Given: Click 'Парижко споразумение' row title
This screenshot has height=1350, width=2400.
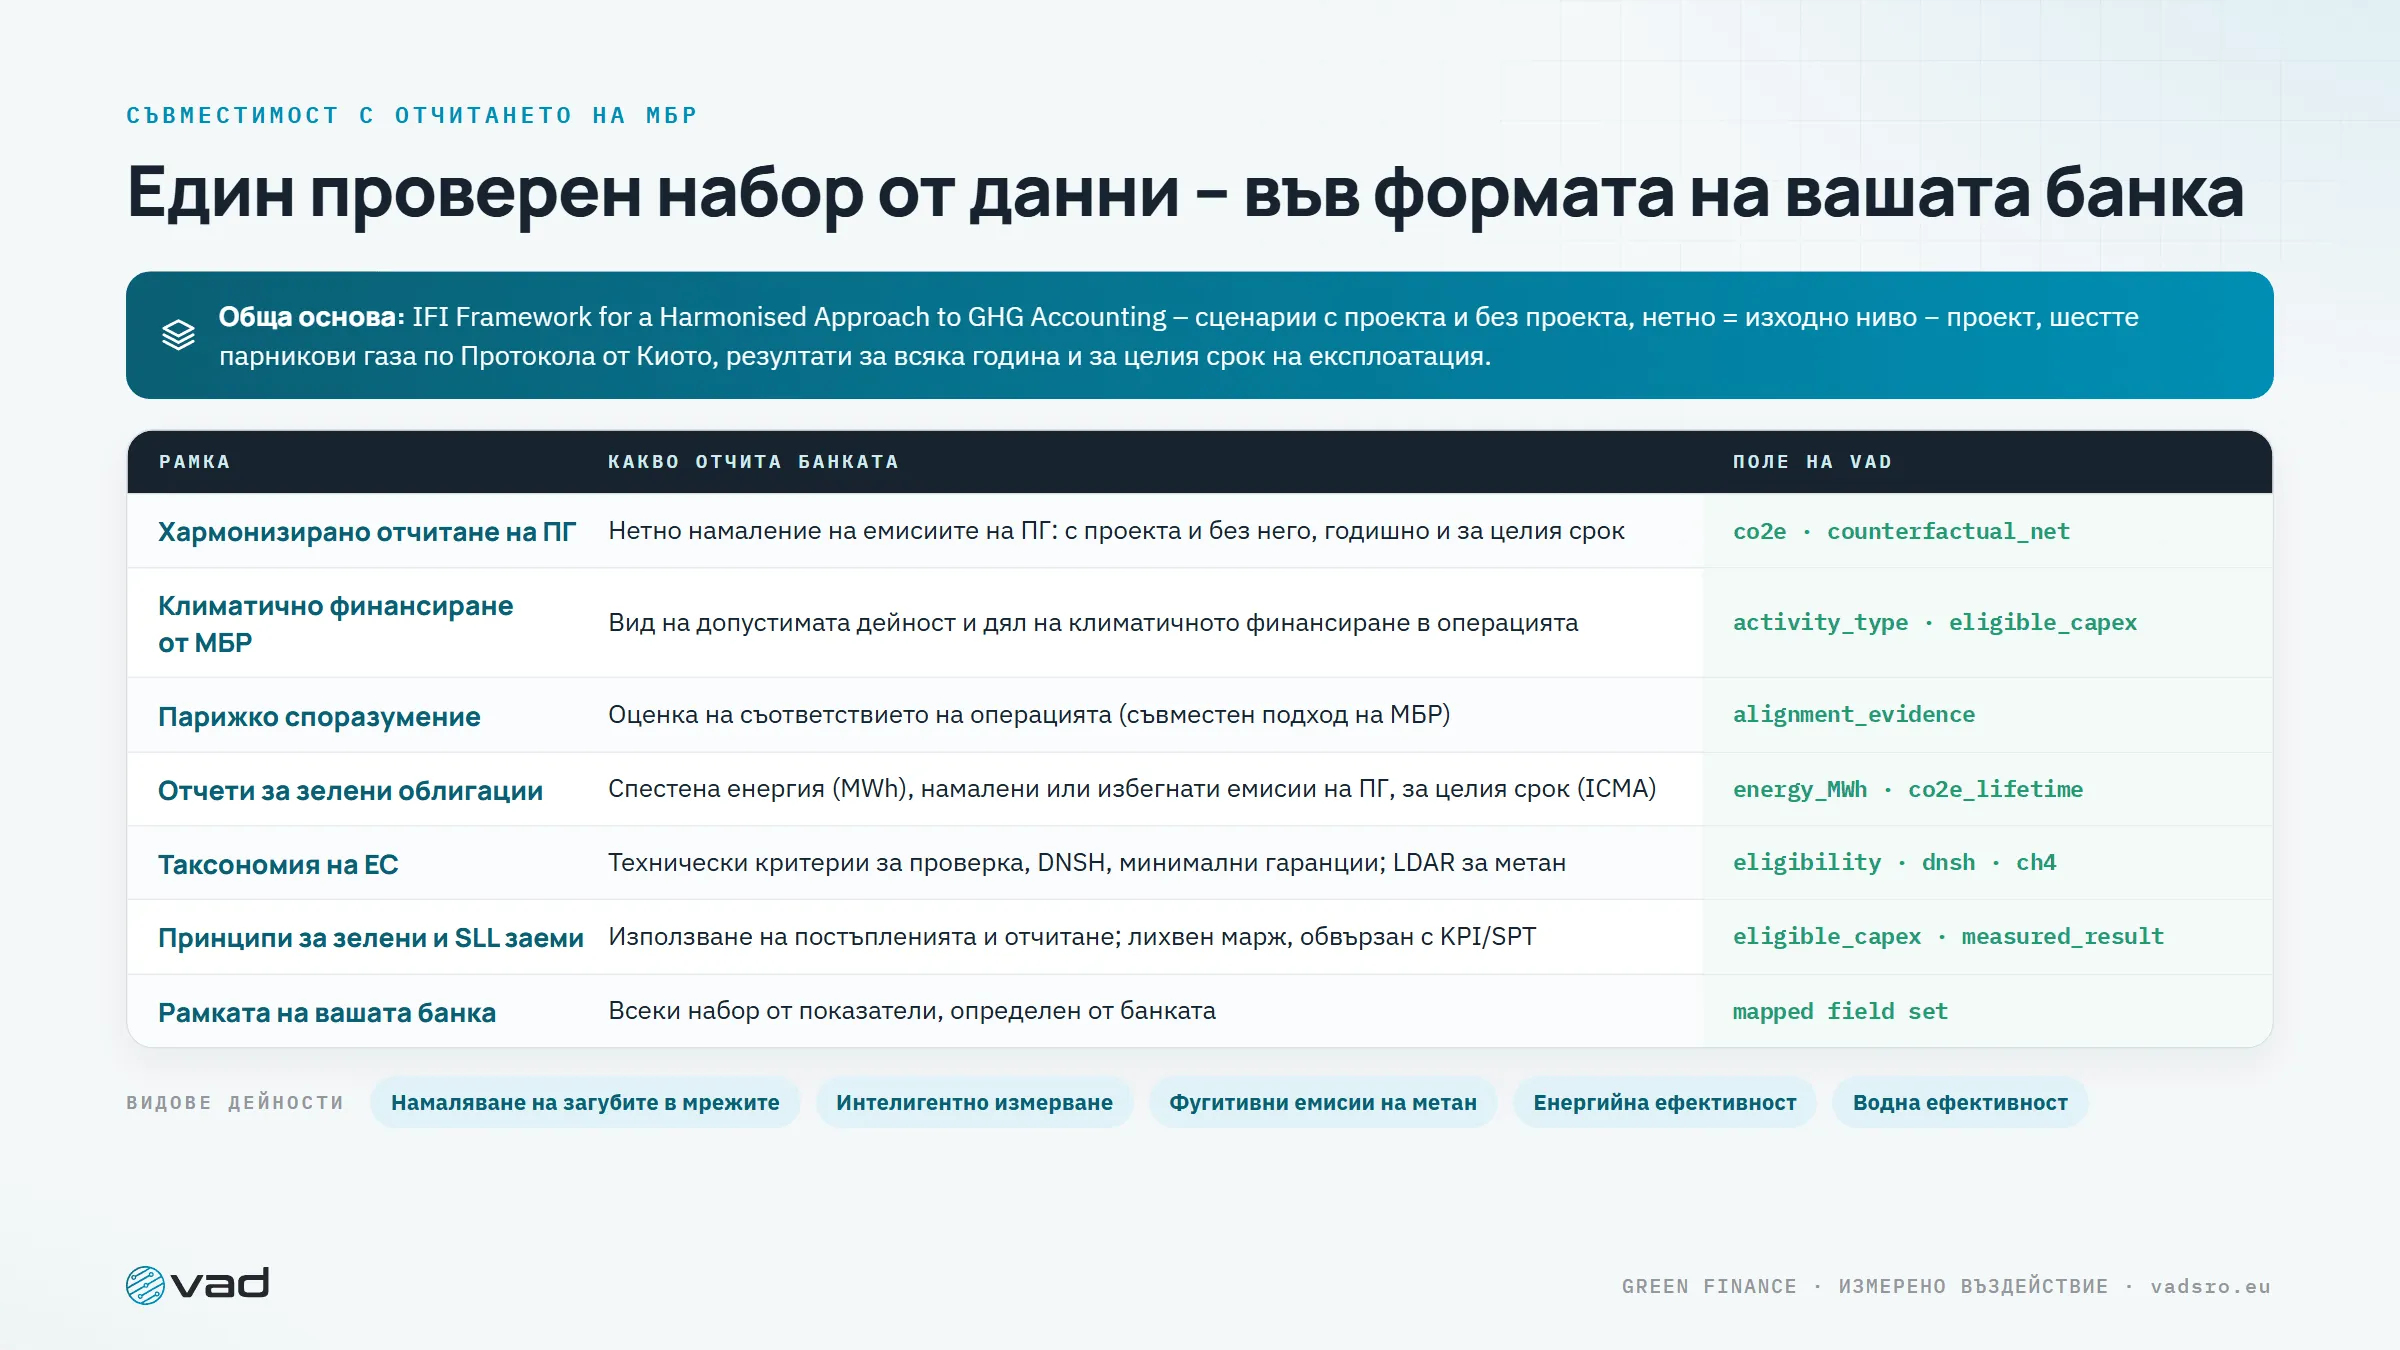Looking at the screenshot, I should pos(319,717).
